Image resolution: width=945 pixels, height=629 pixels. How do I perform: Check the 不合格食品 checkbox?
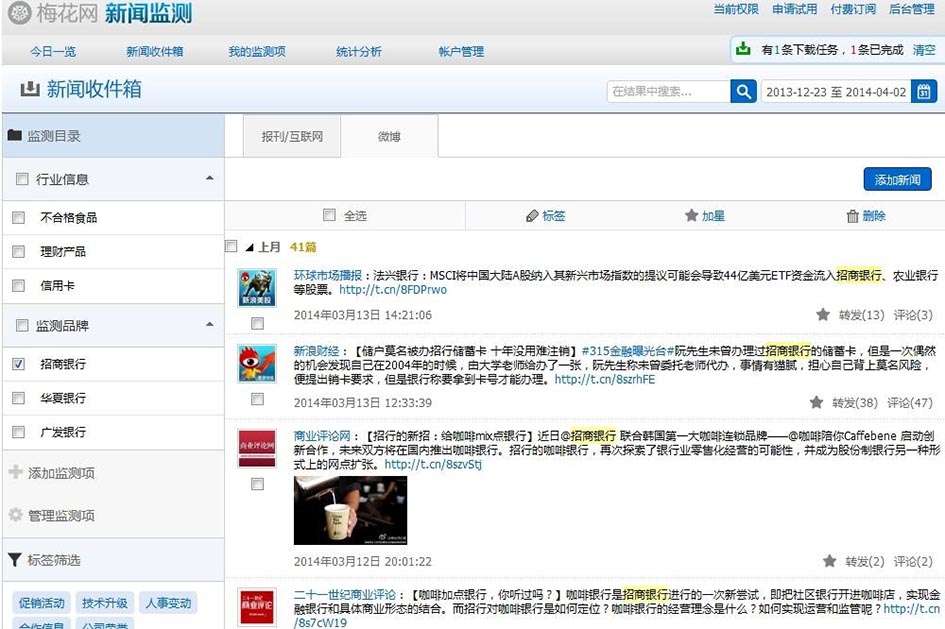pyautogui.click(x=19, y=217)
